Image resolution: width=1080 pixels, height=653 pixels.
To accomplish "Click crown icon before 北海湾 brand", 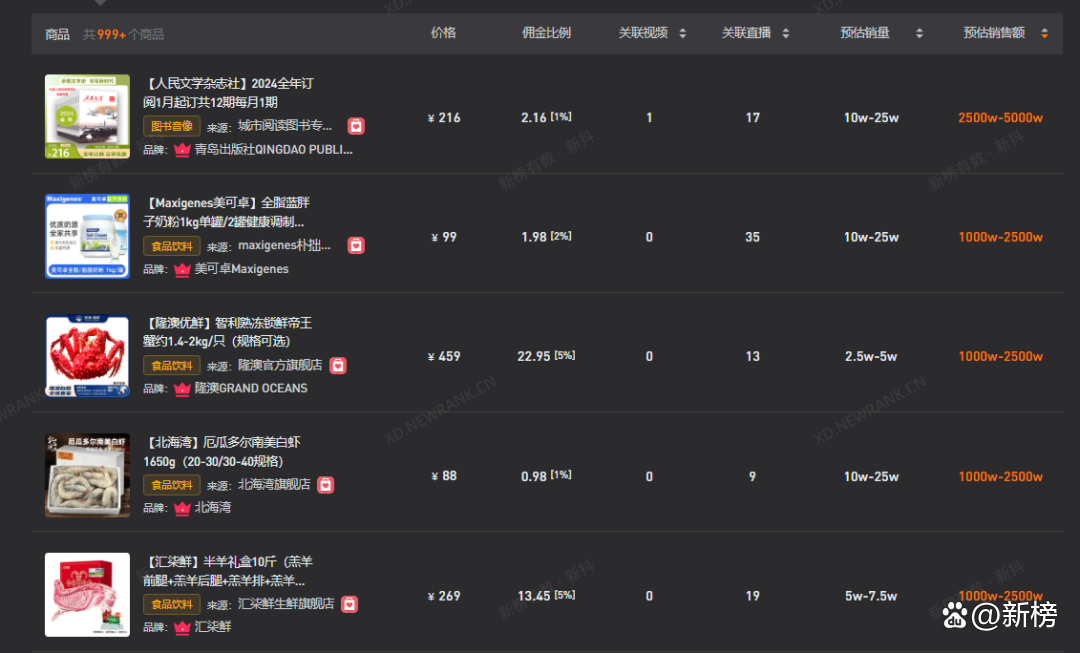I will point(182,508).
